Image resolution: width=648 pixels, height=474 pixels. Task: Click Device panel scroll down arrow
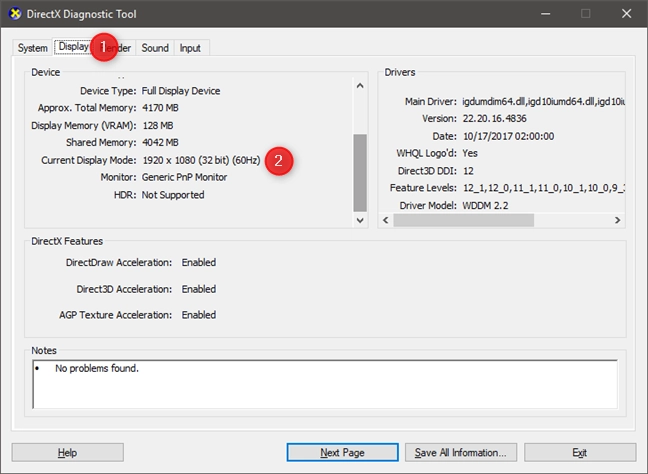coord(360,220)
